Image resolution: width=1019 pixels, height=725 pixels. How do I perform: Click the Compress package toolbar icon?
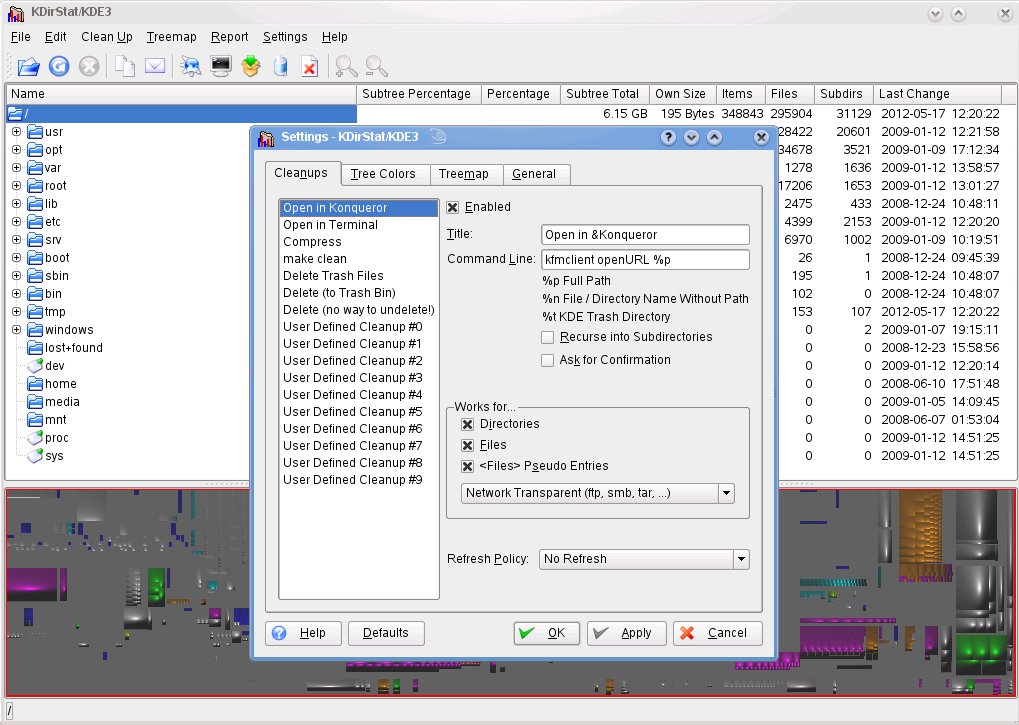[x=251, y=67]
